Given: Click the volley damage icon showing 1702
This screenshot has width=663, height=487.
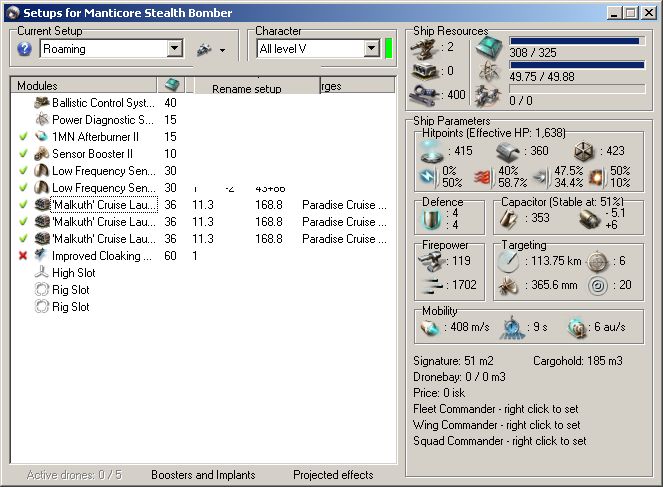Looking at the screenshot, I should click(x=433, y=286).
